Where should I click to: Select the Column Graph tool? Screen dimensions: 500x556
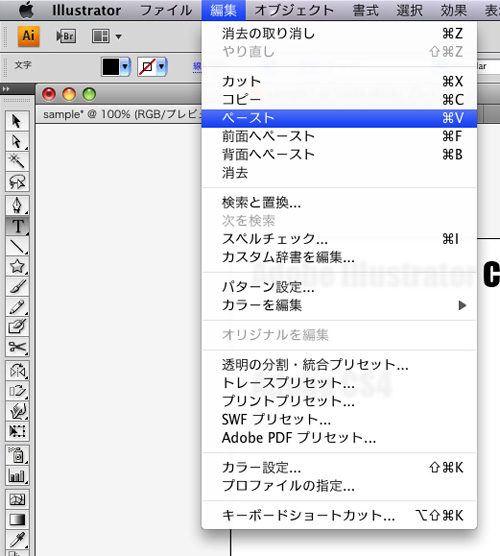coord(17,475)
